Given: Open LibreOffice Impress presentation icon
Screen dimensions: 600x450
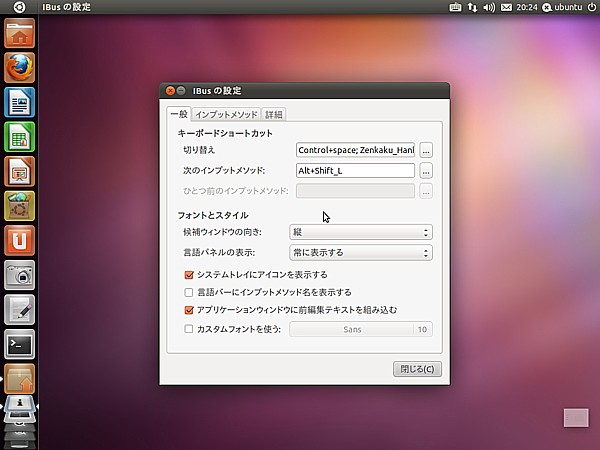Looking at the screenshot, I should click(x=20, y=171).
